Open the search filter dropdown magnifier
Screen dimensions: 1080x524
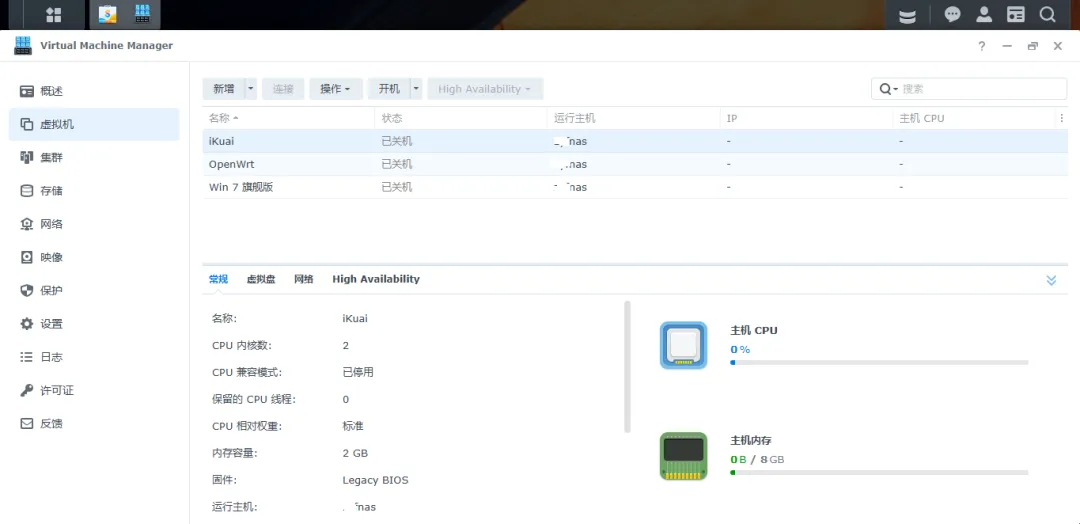(x=889, y=89)
